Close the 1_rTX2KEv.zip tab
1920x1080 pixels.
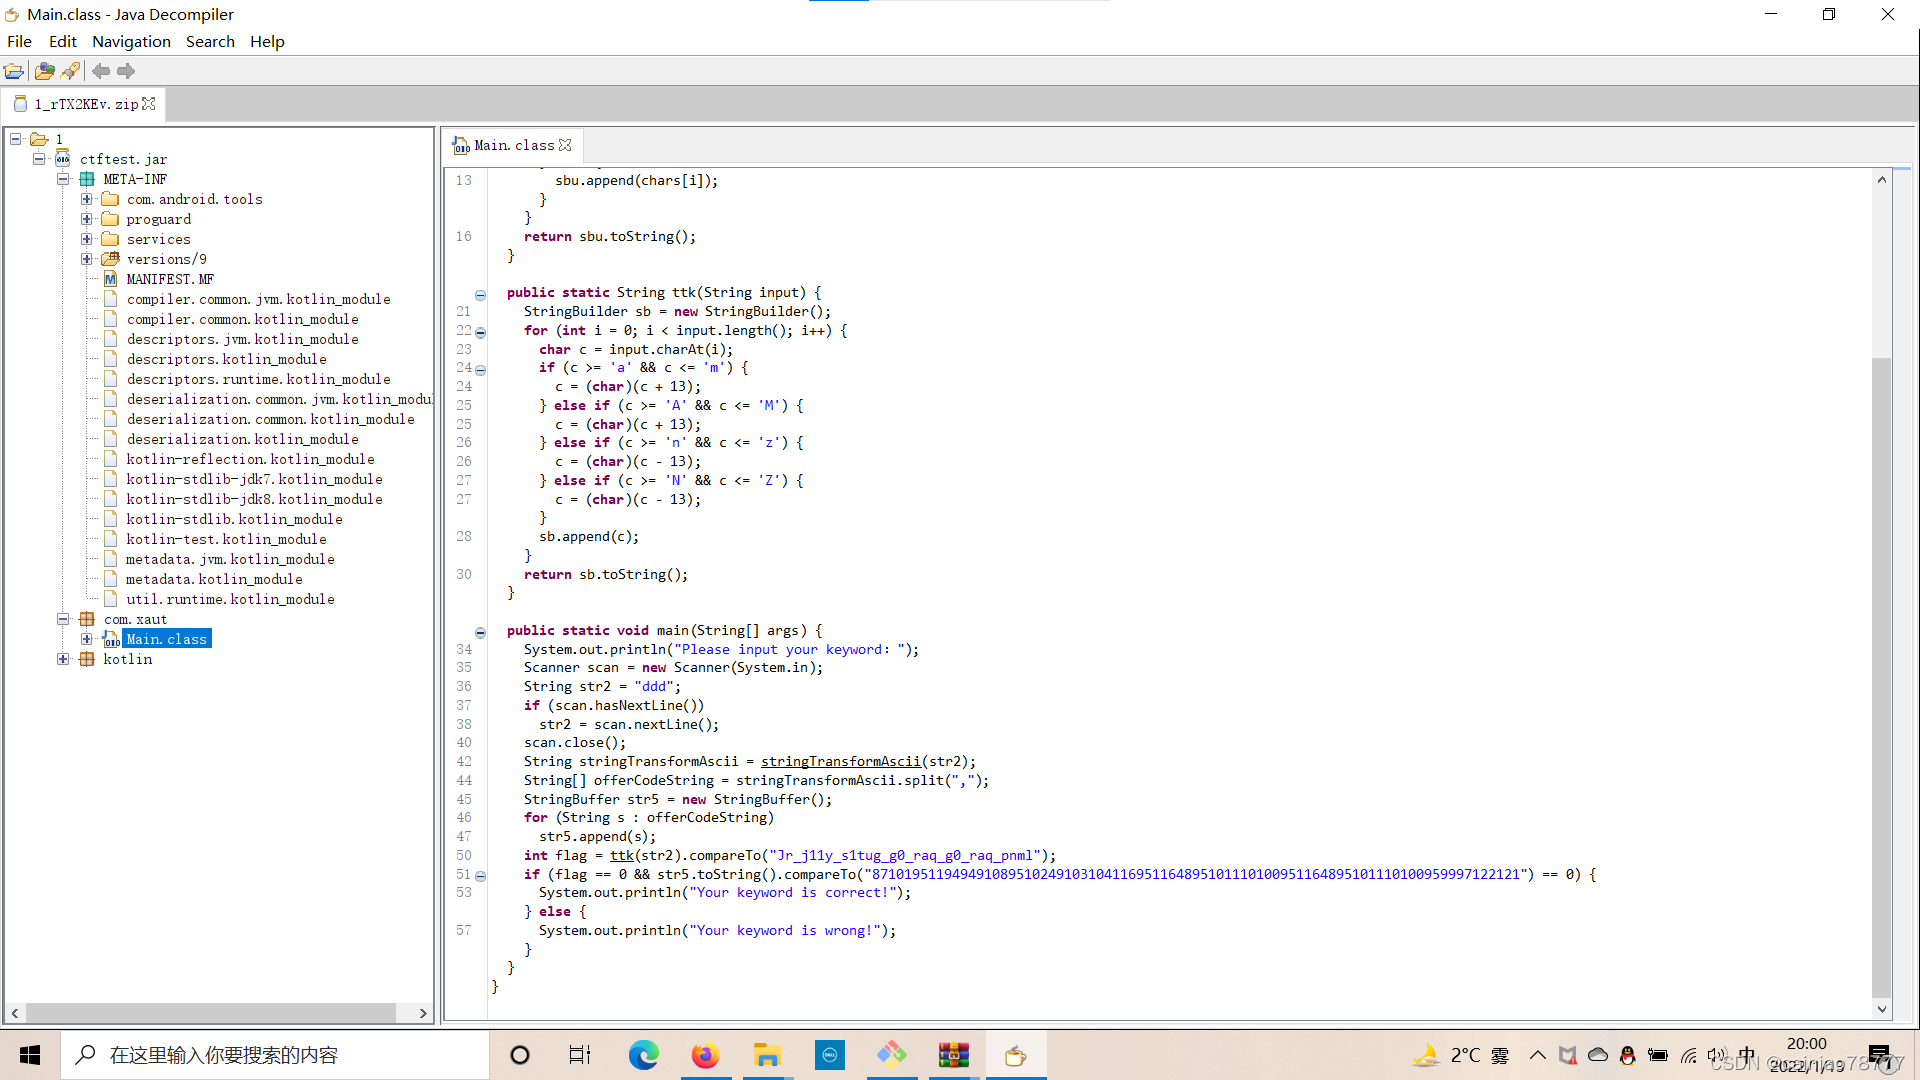[149, 104]
